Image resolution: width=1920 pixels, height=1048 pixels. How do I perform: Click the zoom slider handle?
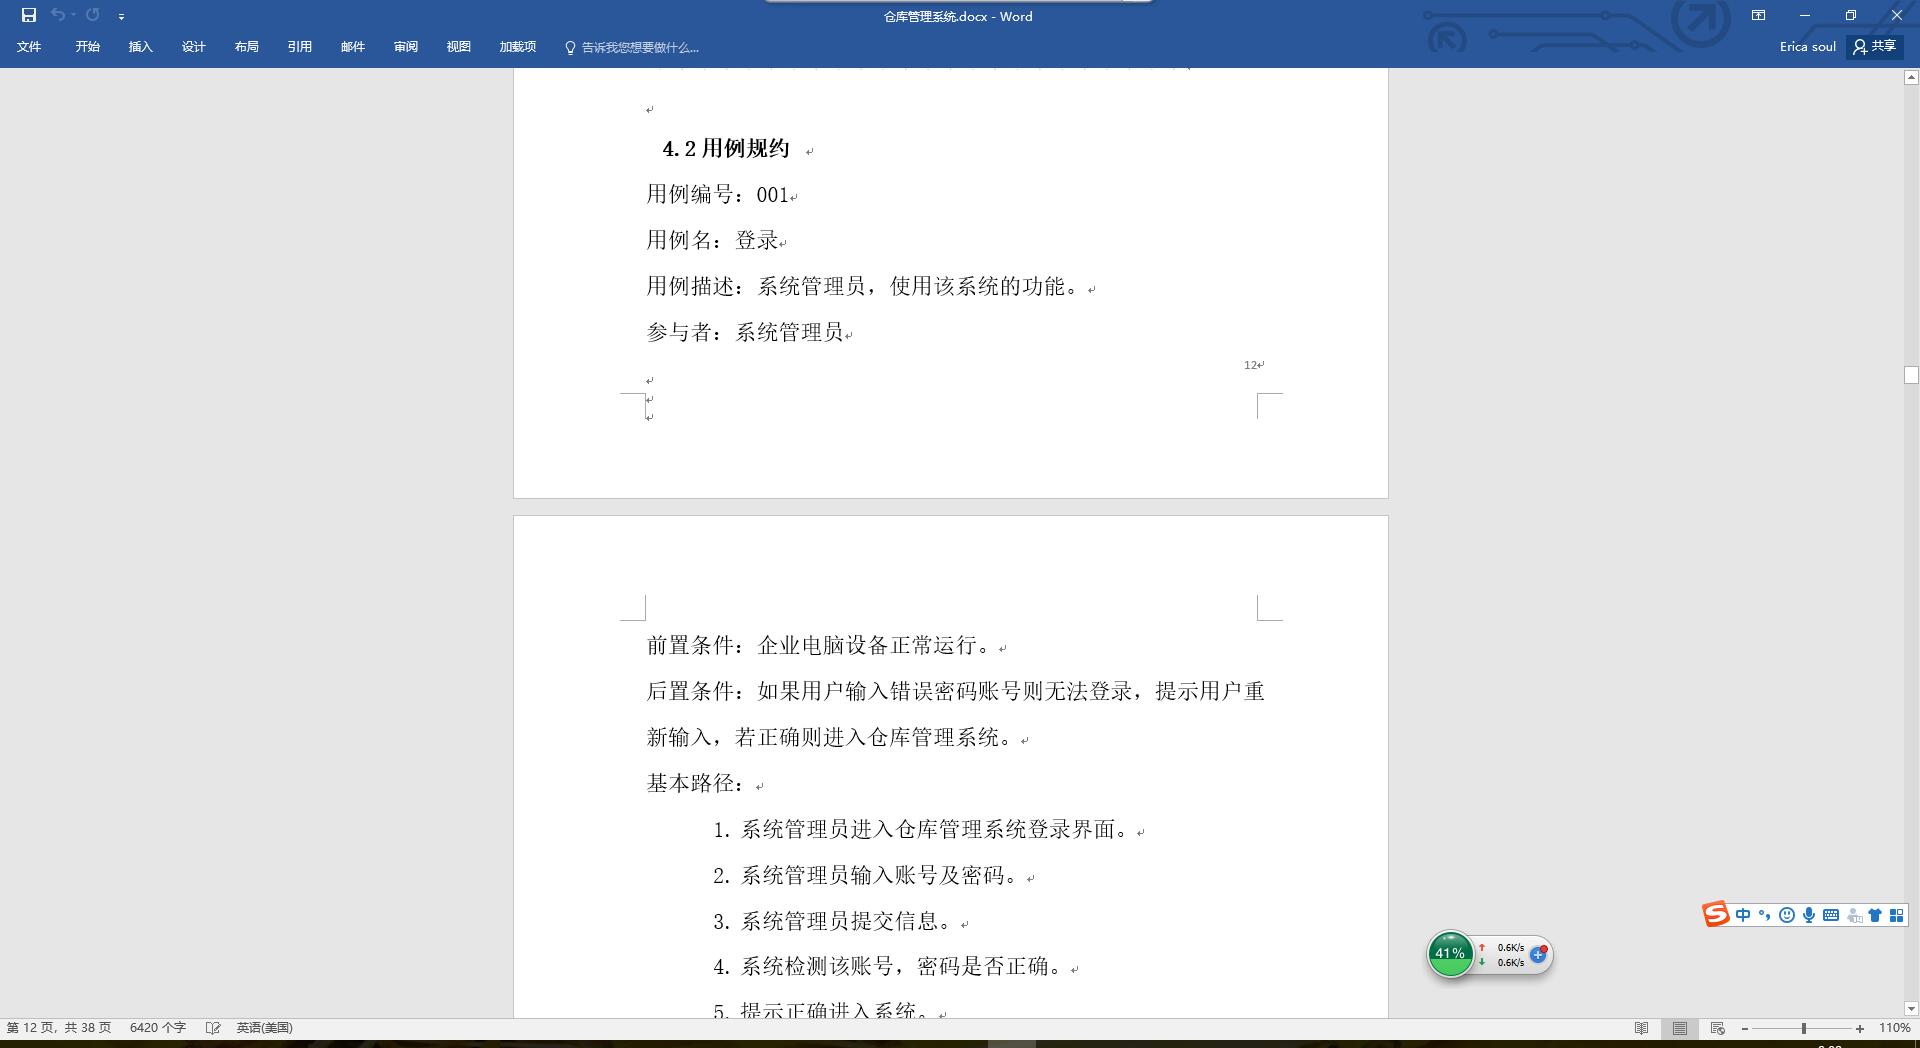point(1804,1028)
